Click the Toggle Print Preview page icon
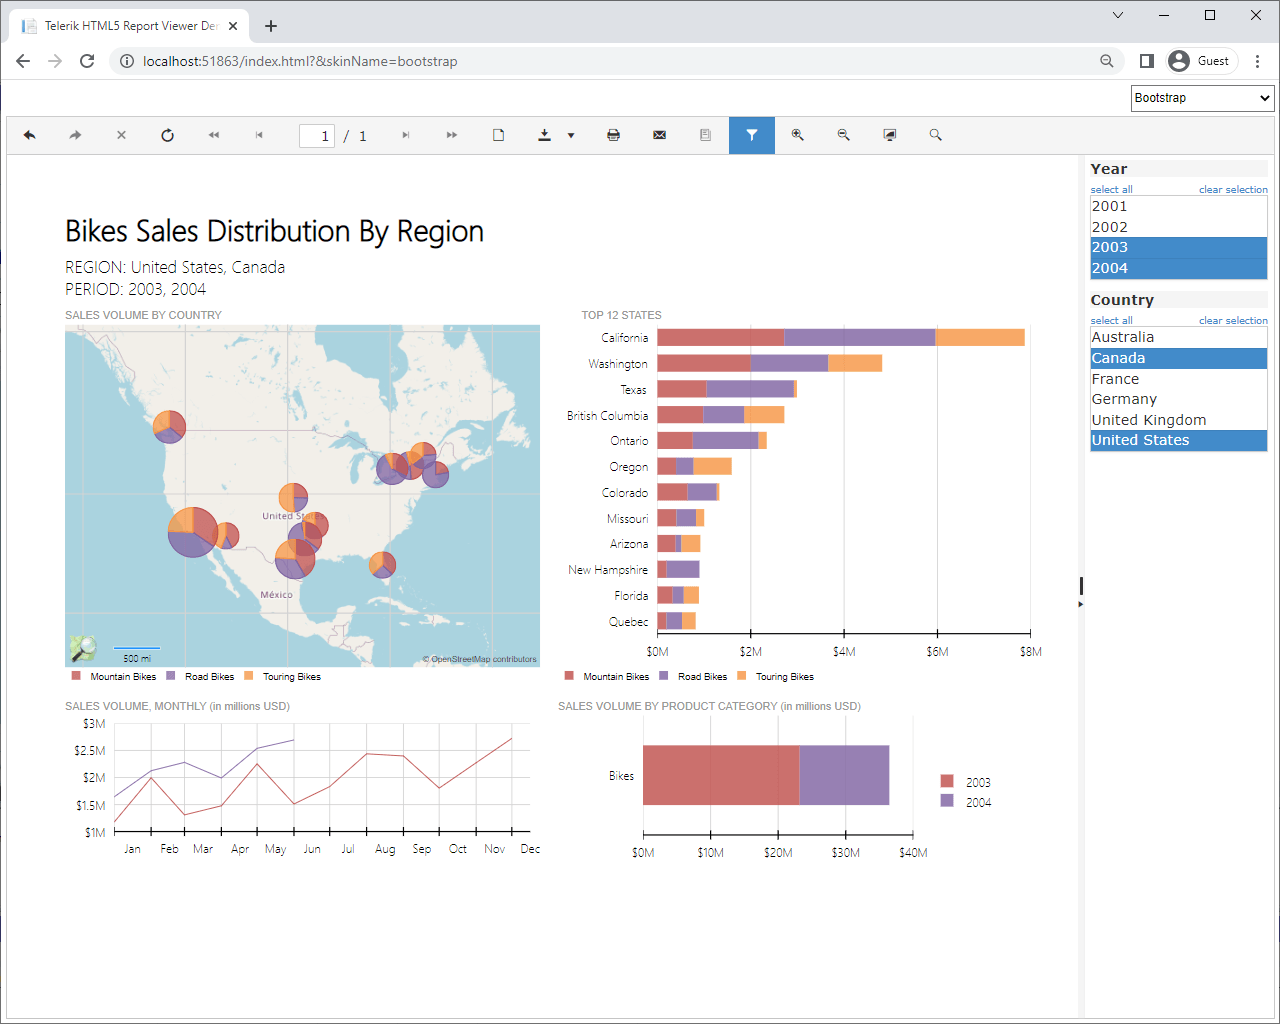Screen dimensions: 1280x1024 [x=498, y=135]
